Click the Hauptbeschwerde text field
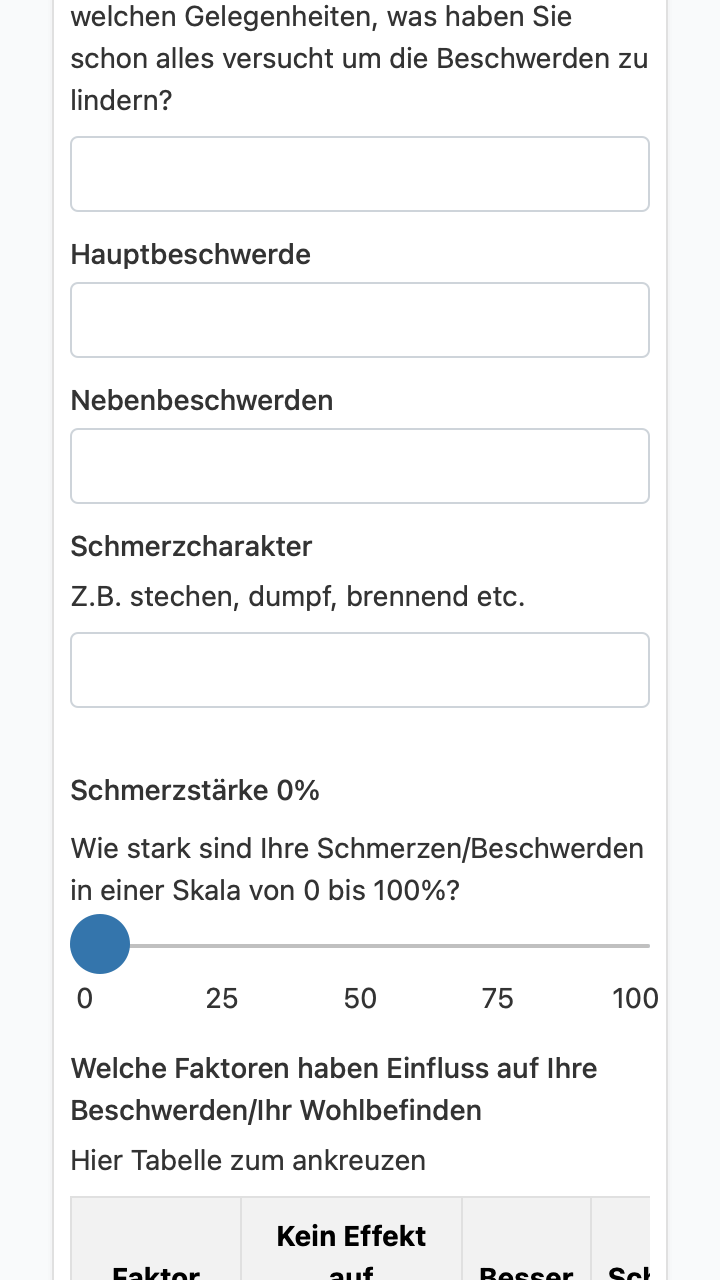Viewport: 720px width, 1280px height. coord(360,320)
